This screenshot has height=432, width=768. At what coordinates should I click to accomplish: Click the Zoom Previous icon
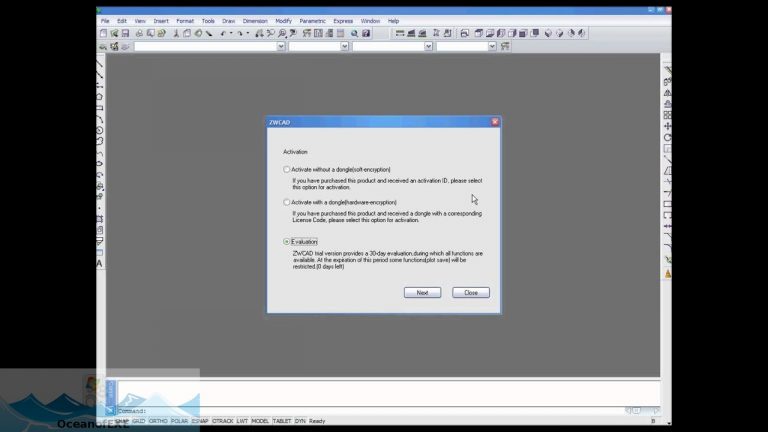click(x=293, y=33)
